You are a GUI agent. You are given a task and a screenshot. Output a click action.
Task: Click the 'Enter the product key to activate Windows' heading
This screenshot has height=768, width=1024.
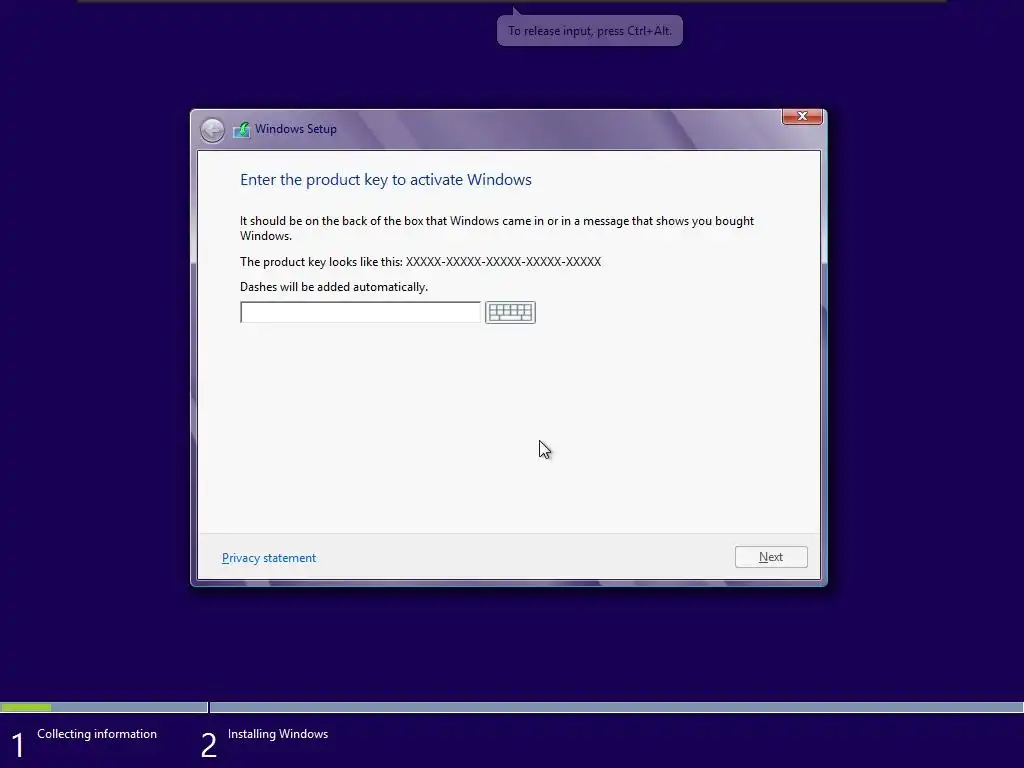386,180
